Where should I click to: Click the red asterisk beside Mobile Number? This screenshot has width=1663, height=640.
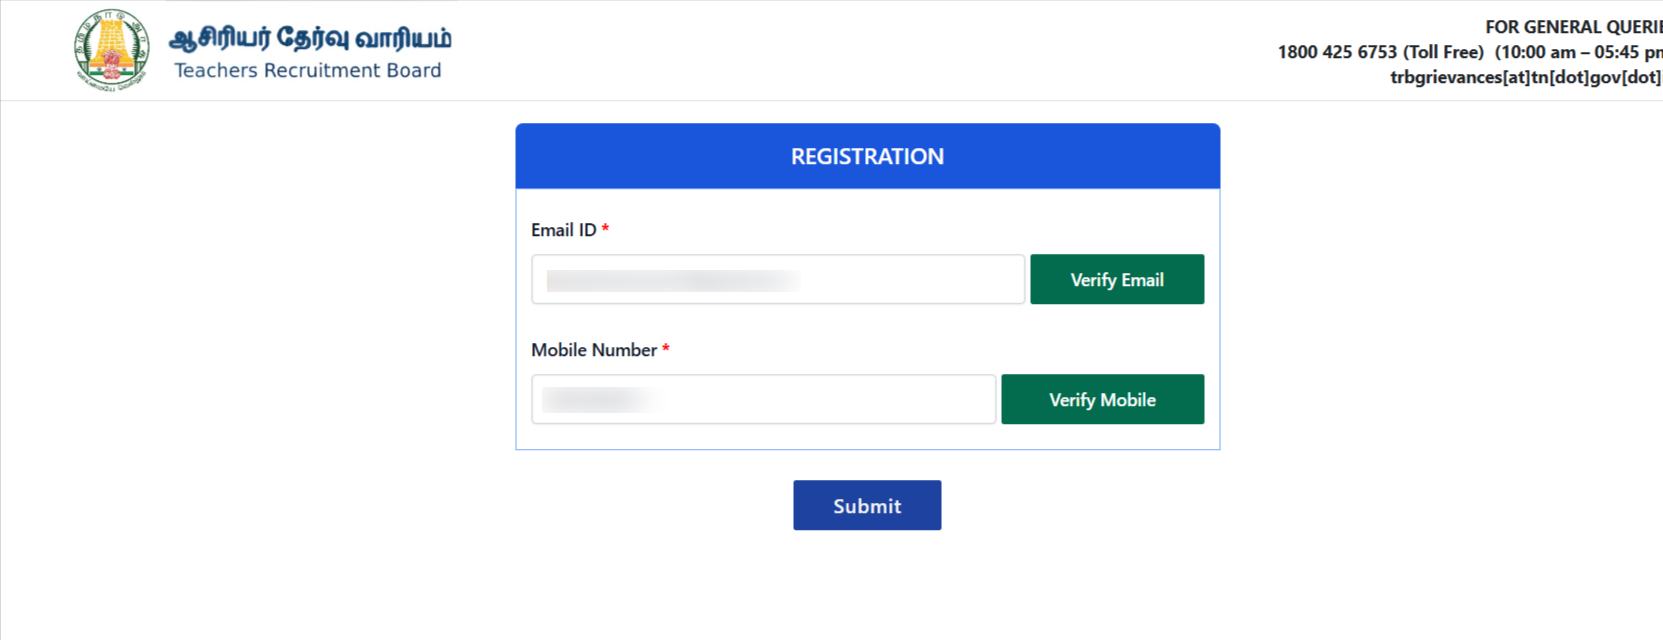click(666, 350)
